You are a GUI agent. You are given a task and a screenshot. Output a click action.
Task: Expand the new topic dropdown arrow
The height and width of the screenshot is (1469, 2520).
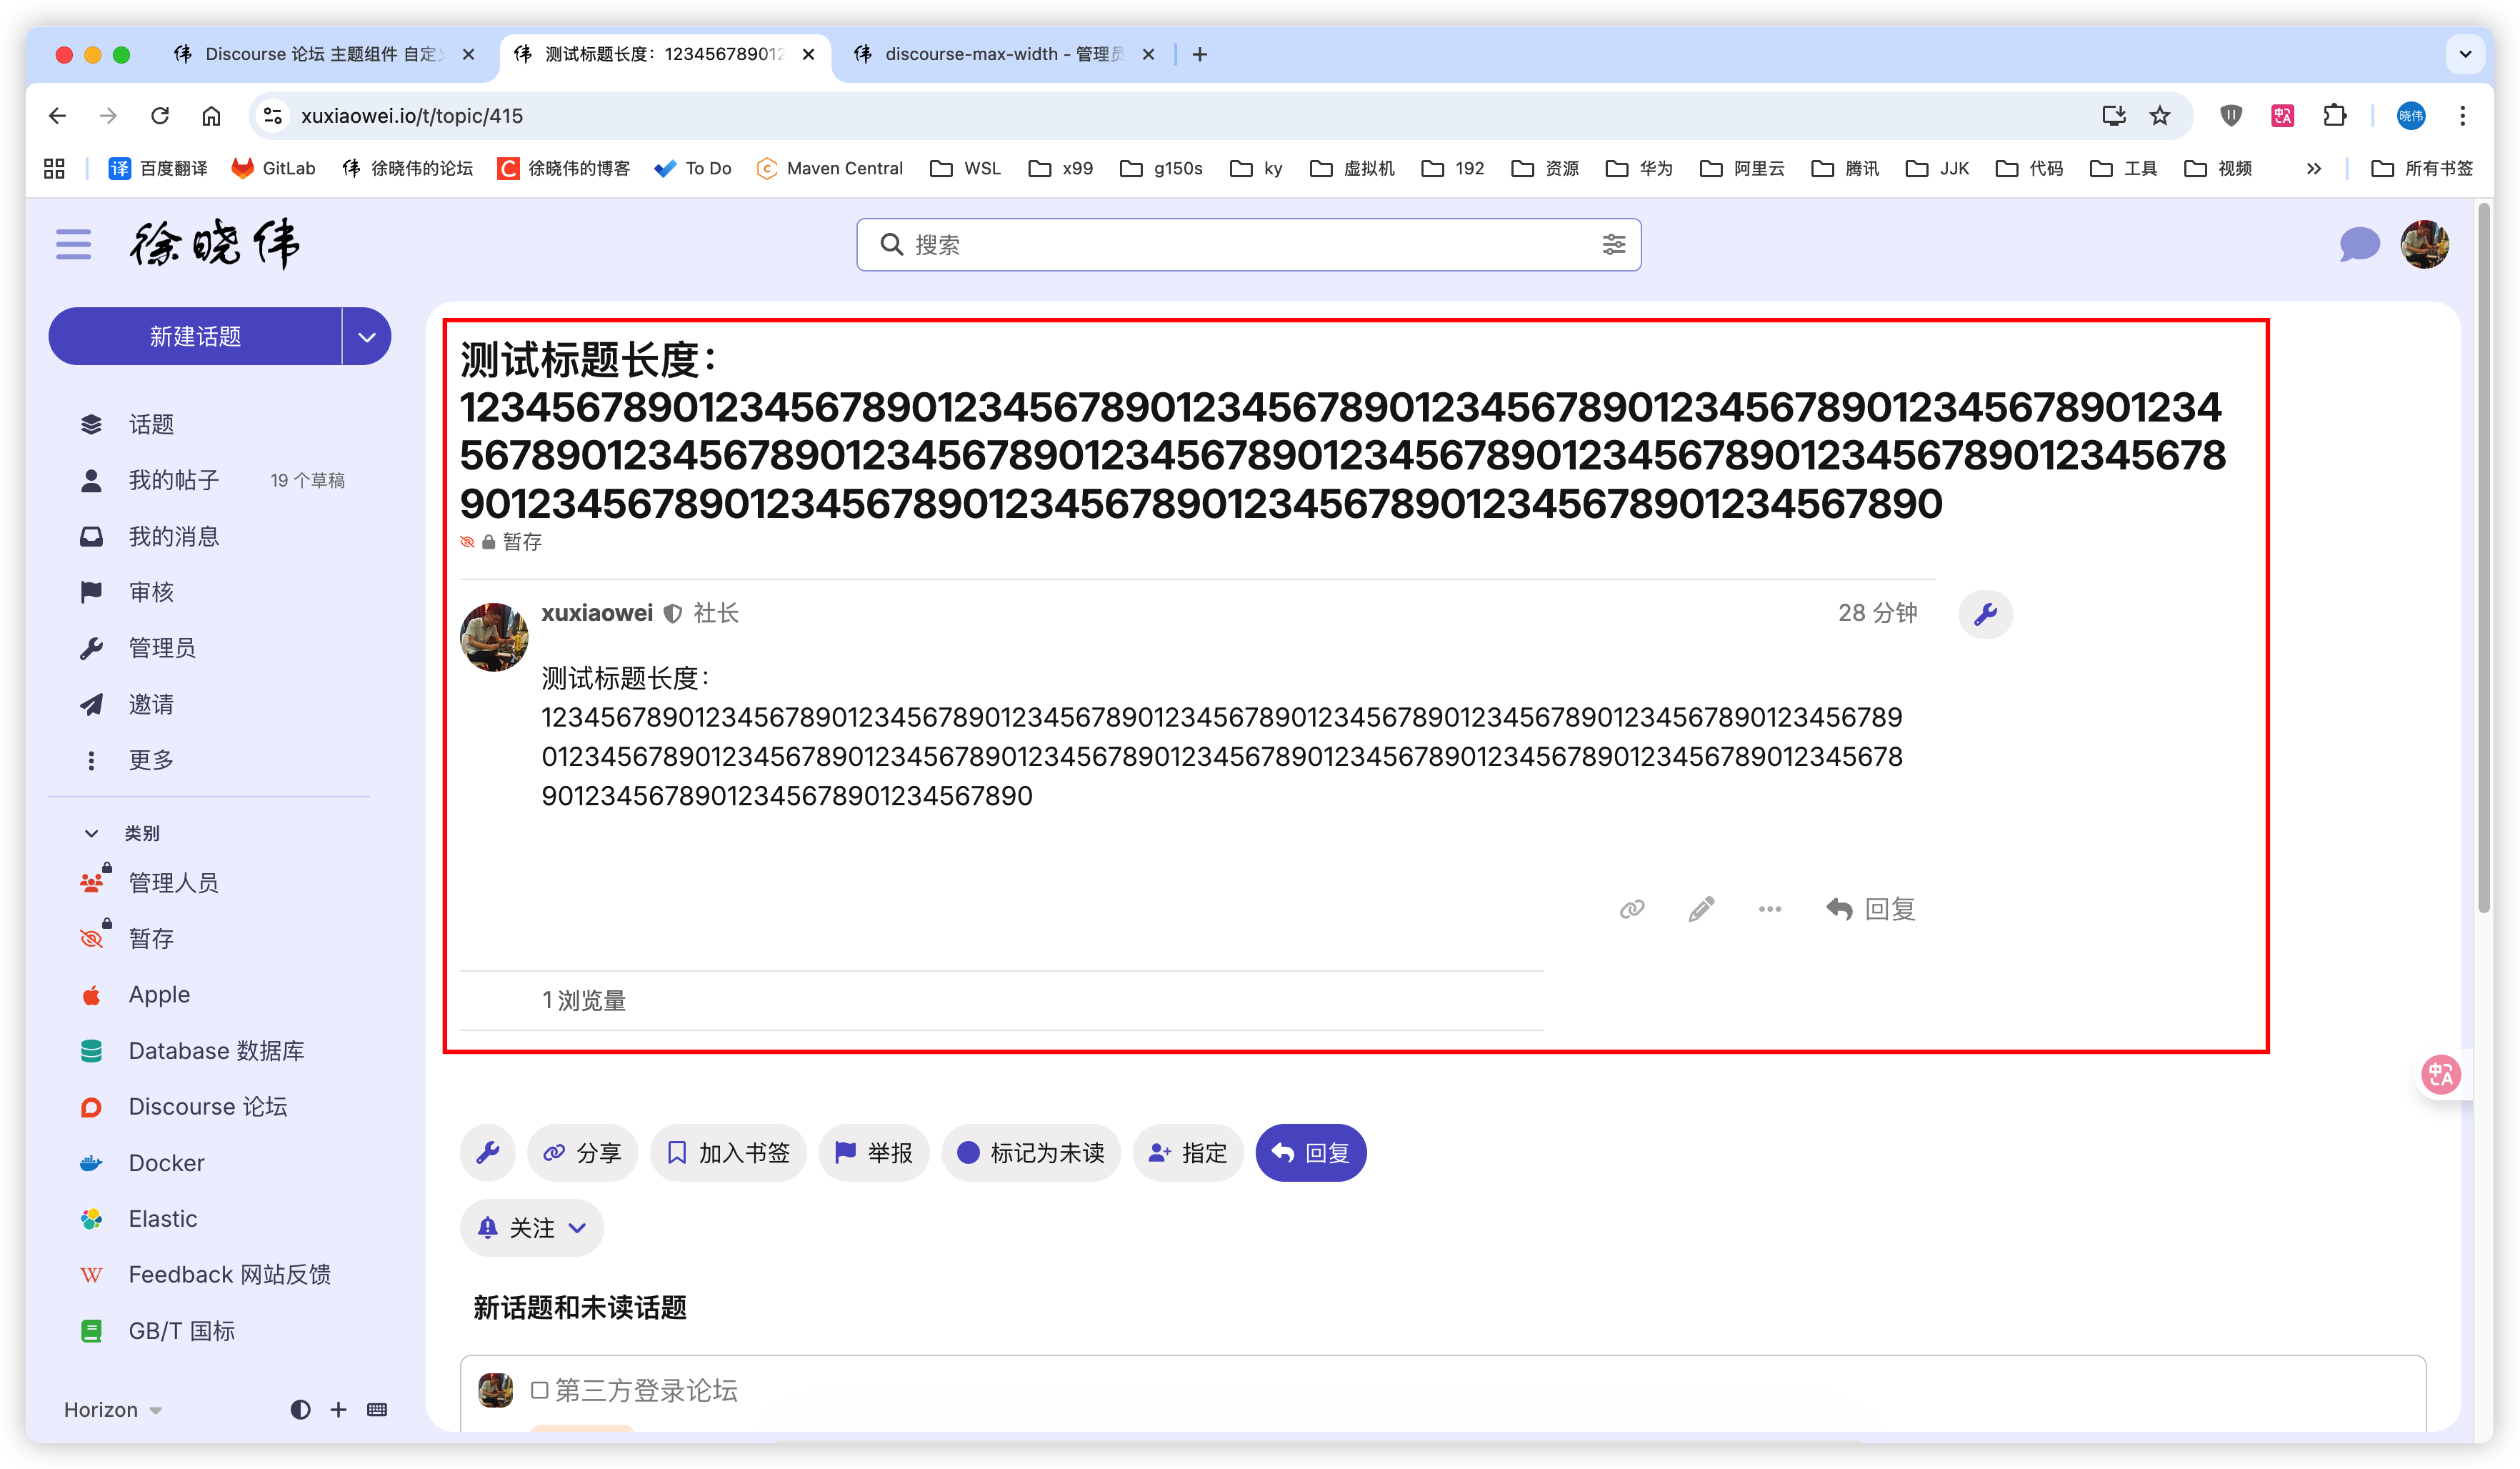coord(367,337)
